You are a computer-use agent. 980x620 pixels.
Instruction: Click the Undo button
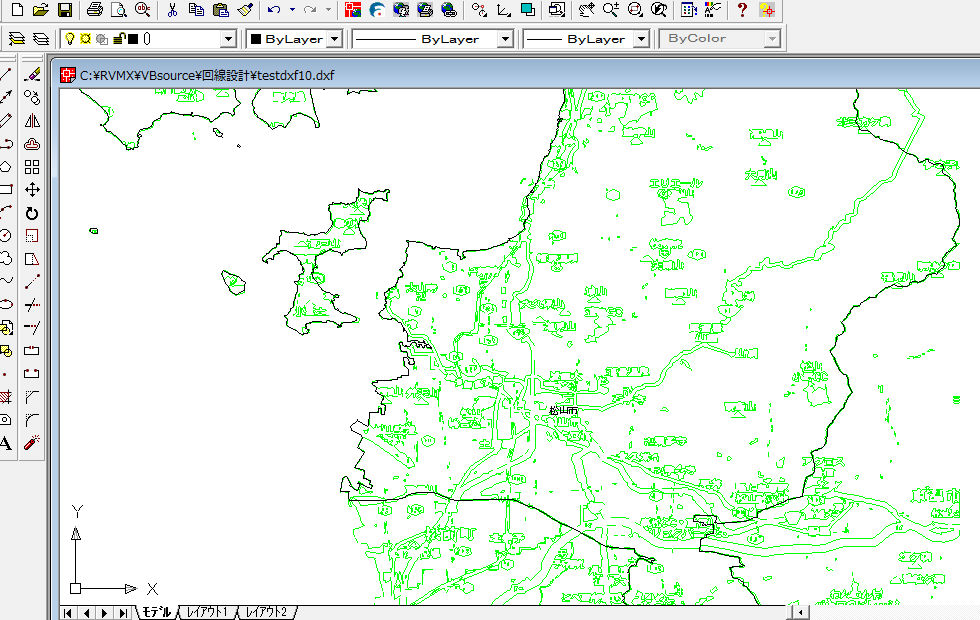pyautogui.click(x=274, y=10)
